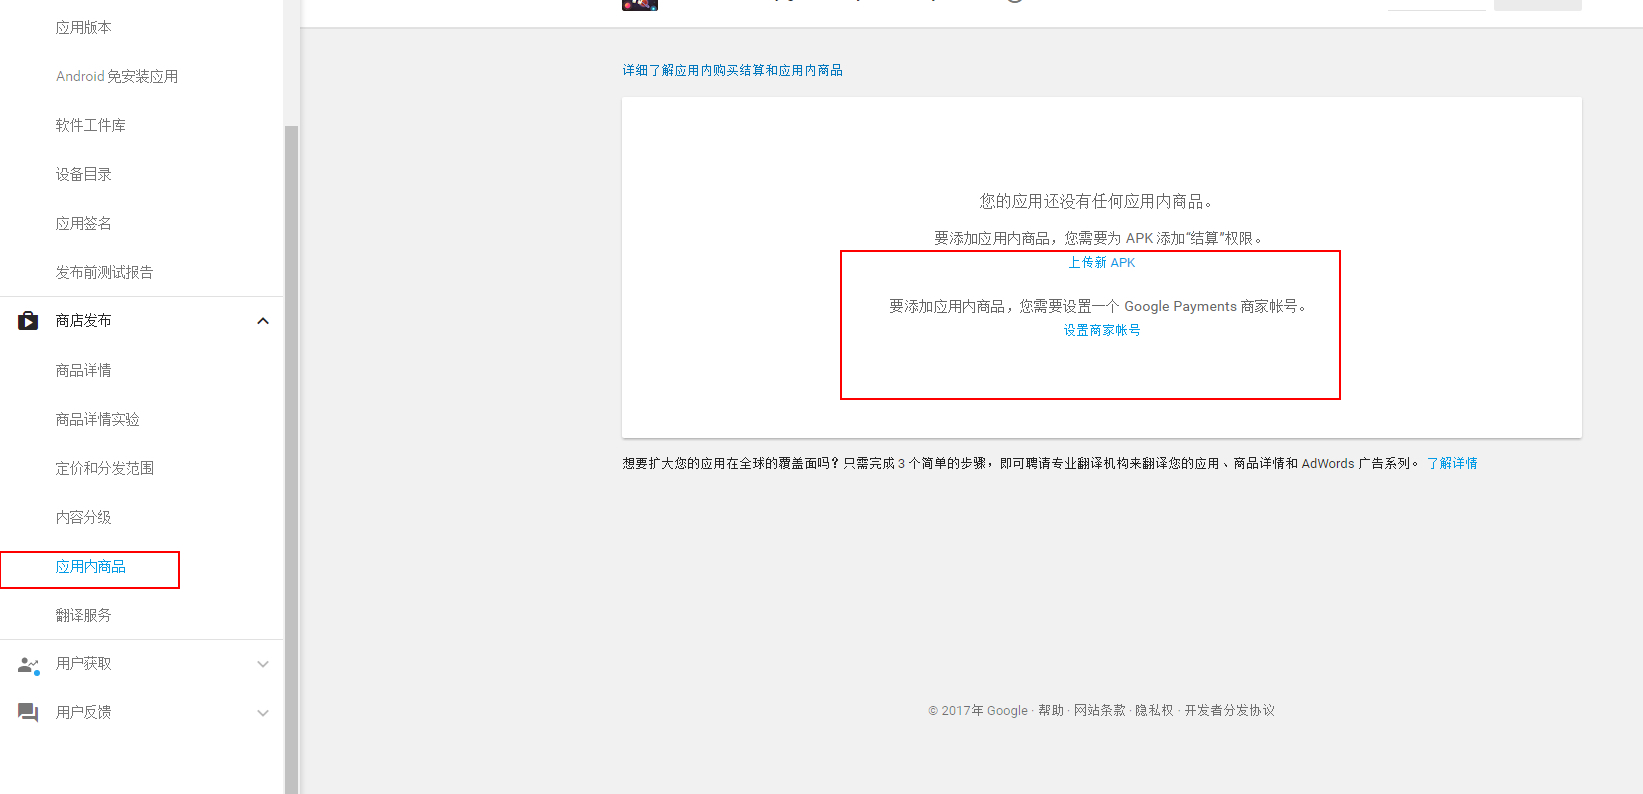Select 软件工件库 in the sidebar
This screenshot has width=1643, height=794.
click(91, 125)
